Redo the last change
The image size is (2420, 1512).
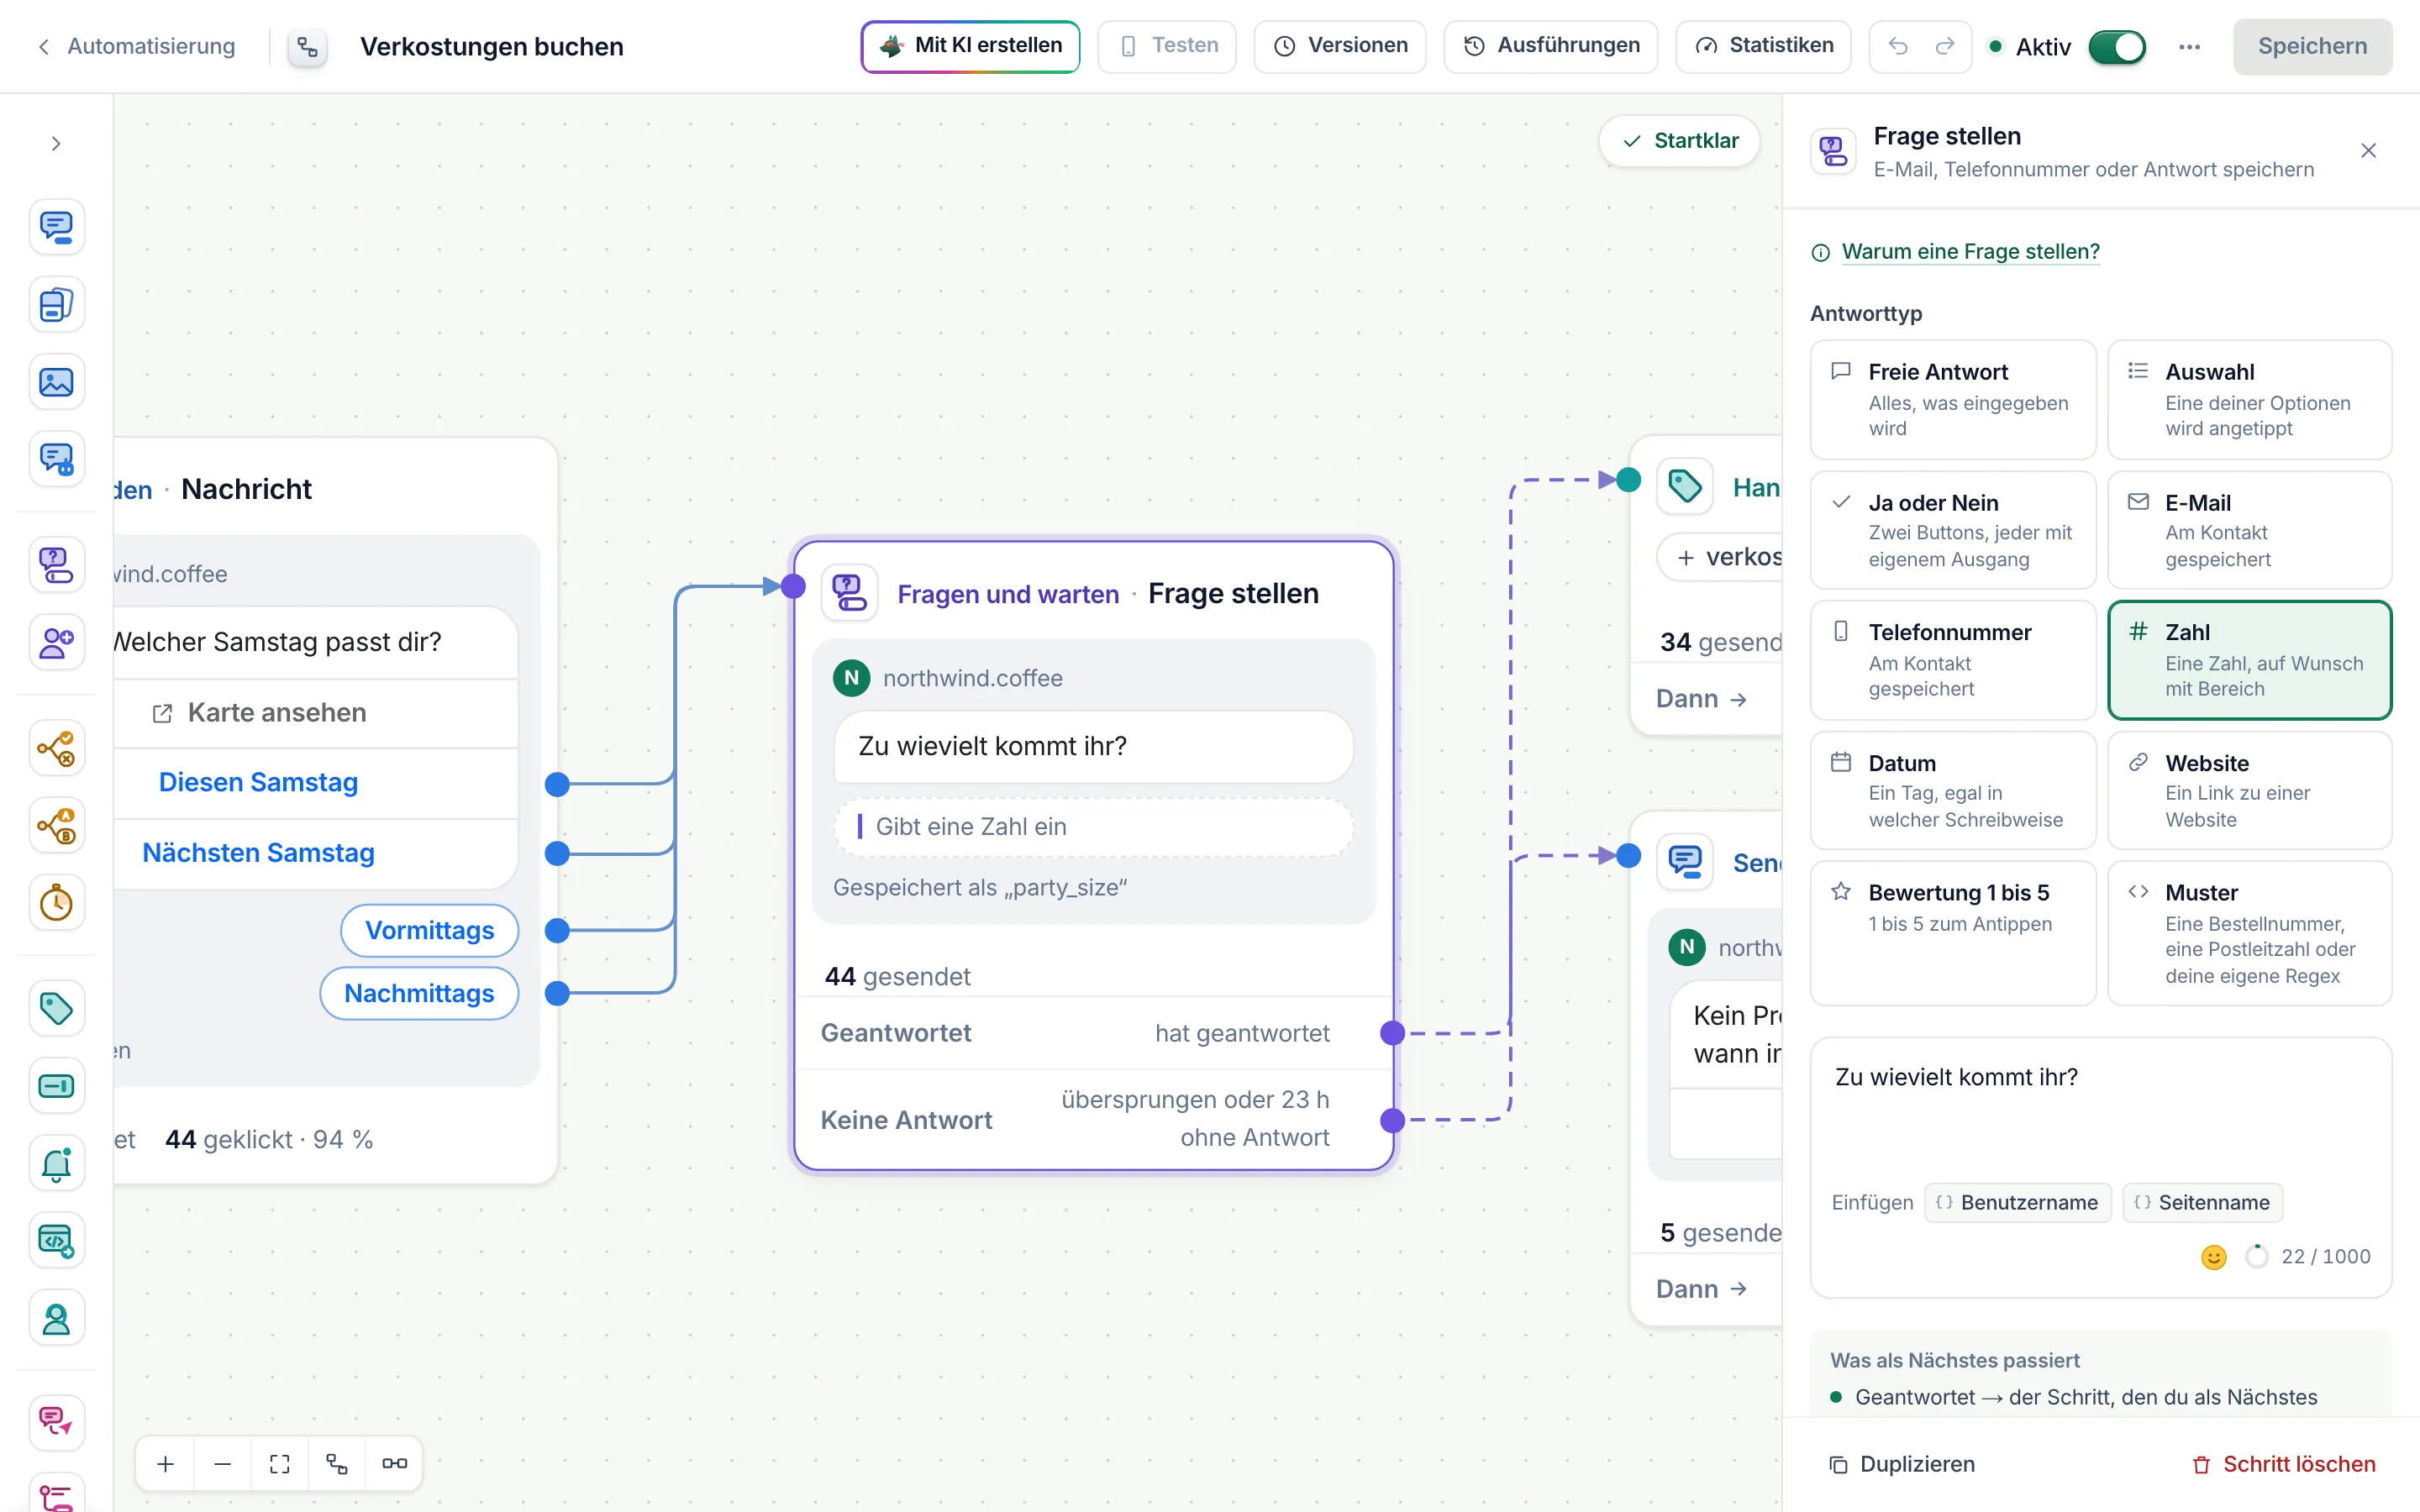click(x=1945, y=46)
